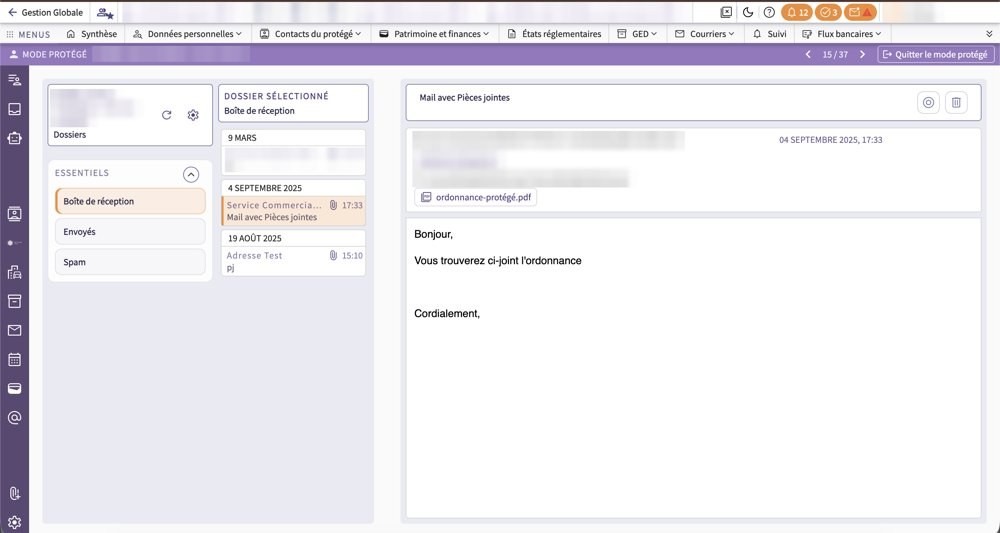1000x533 pixels.
Task: Select the Spam folder
Action: [130, 262]
